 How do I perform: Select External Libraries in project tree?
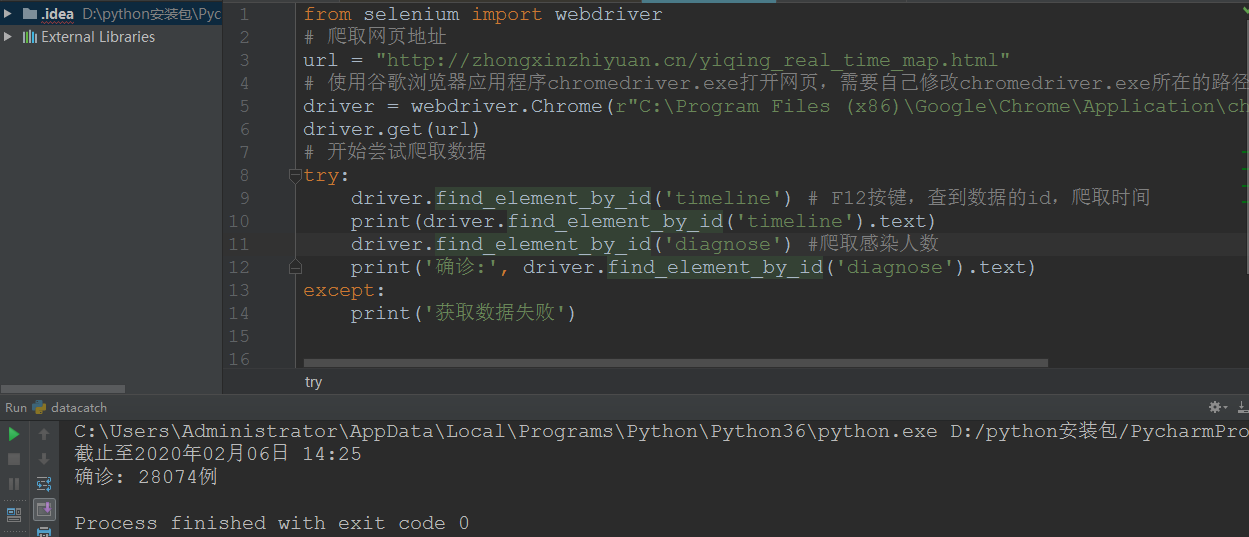click(x=98, y=37)
